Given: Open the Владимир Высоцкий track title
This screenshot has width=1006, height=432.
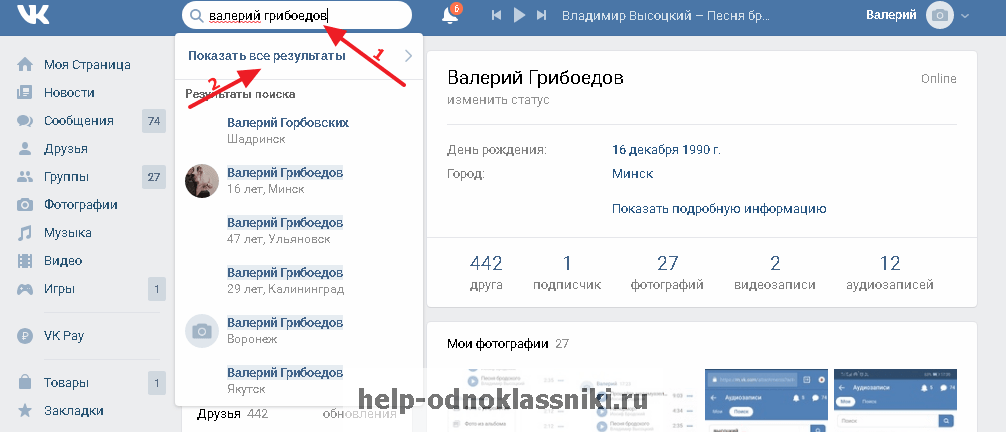Looking at the screenshot, I should pyautogui.click(x=665, y=15).
